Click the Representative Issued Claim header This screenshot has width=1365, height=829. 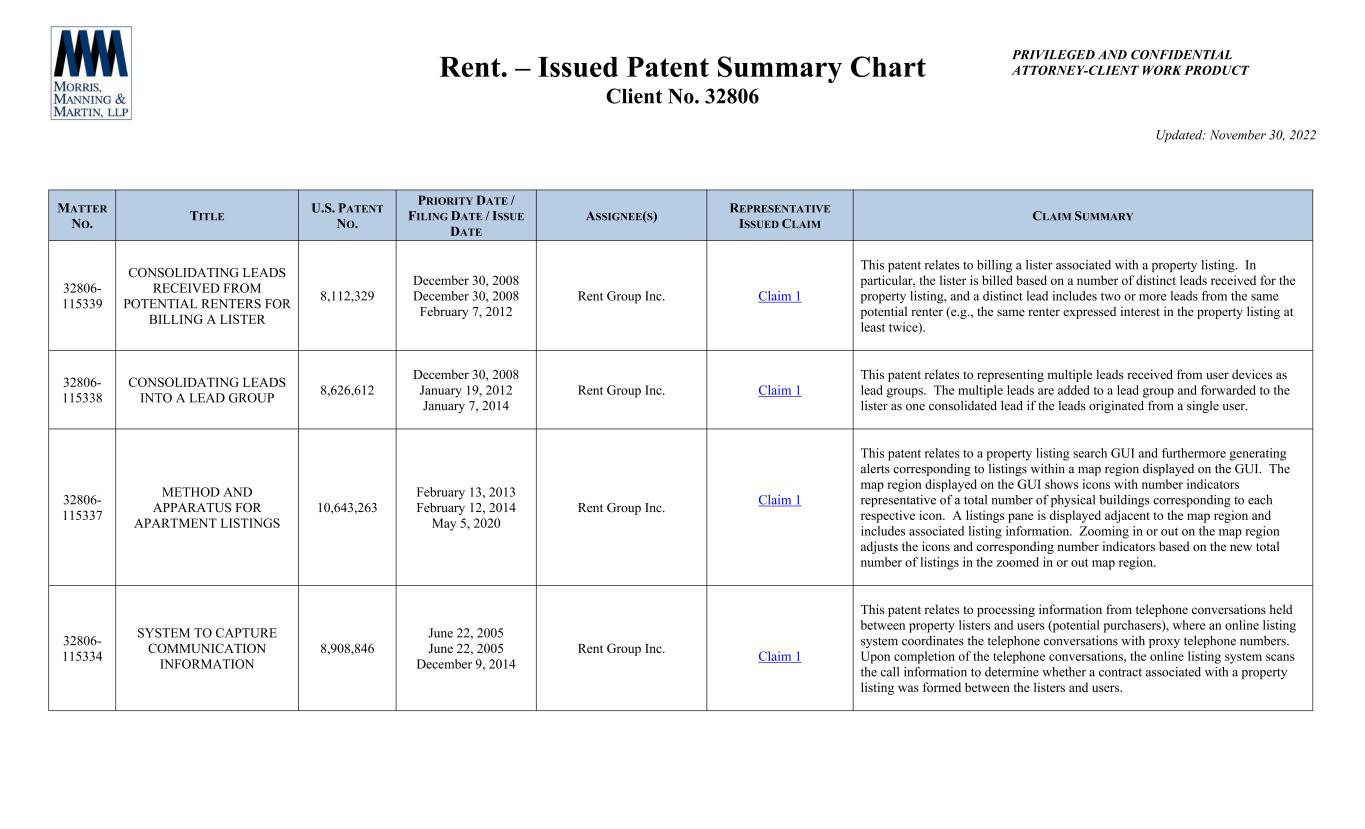(x=779, y=215)
